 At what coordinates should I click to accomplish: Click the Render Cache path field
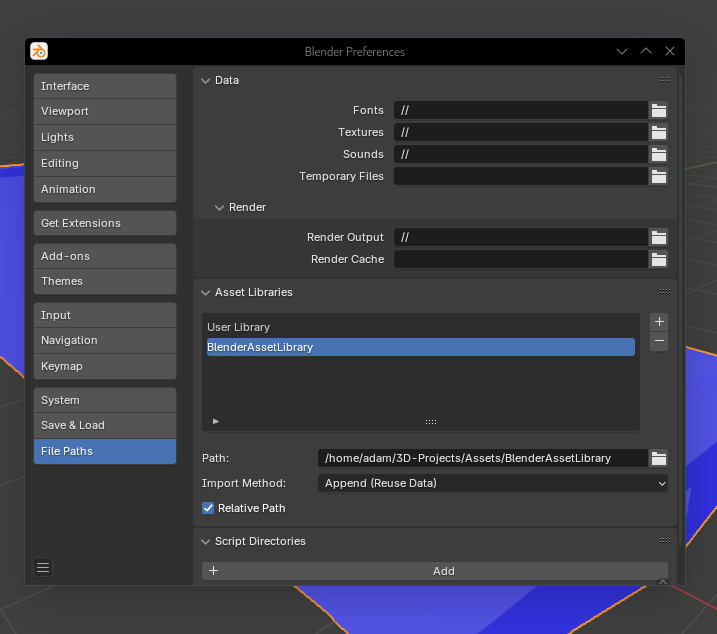point(521,259)
